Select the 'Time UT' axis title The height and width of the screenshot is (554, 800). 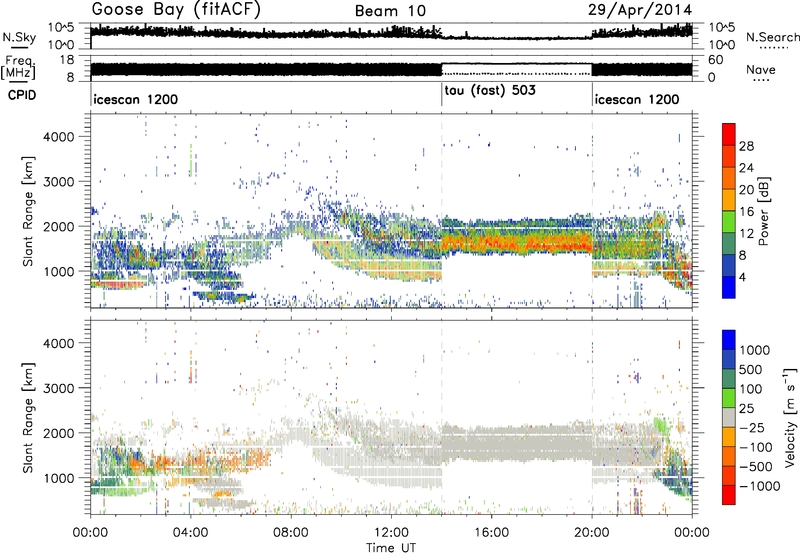[x=391, y=548]
